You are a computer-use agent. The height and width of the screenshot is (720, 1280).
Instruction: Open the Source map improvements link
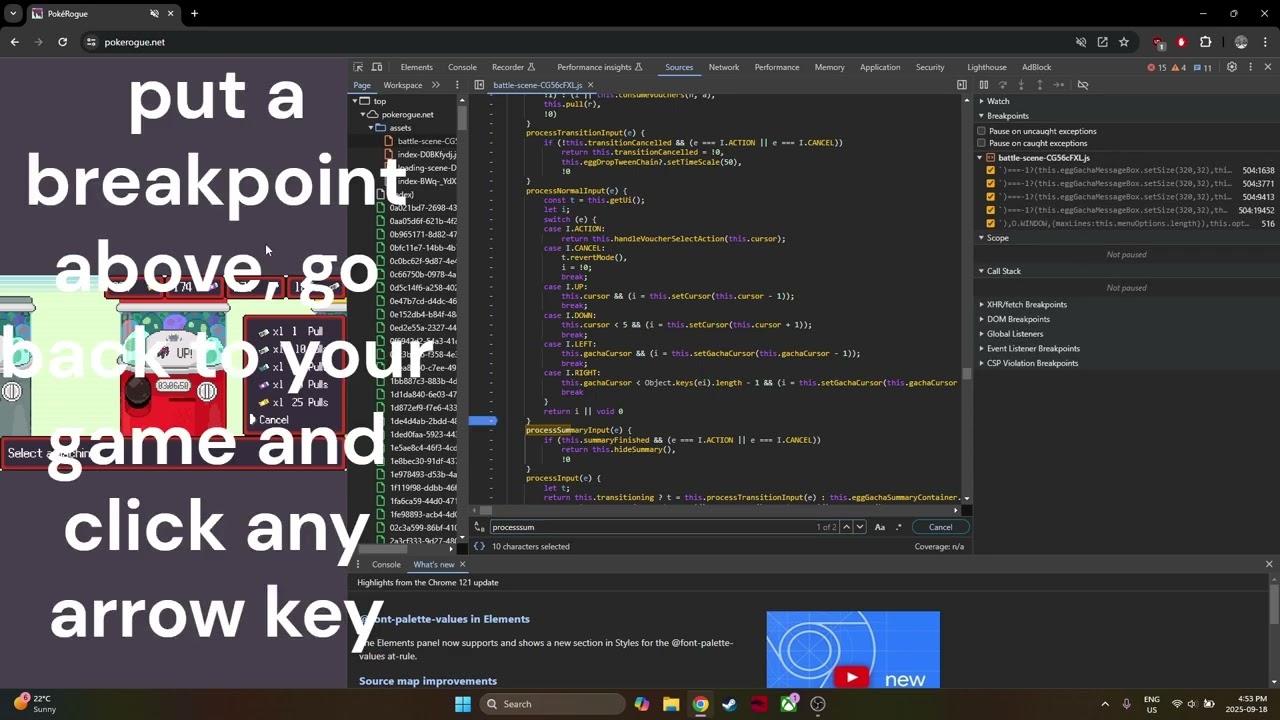(428, 681)
